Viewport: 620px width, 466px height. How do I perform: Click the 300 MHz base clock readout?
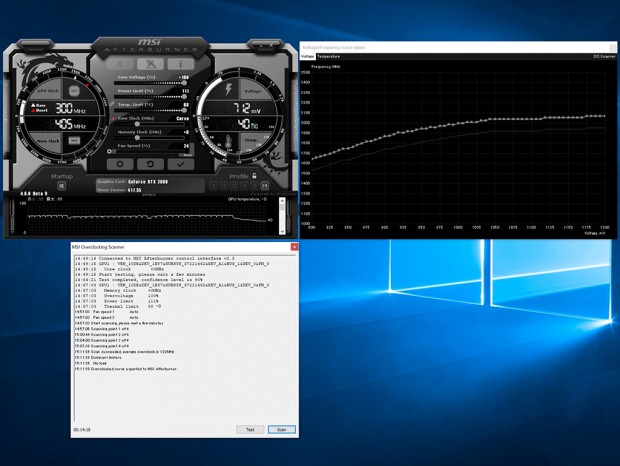(70, 108)
